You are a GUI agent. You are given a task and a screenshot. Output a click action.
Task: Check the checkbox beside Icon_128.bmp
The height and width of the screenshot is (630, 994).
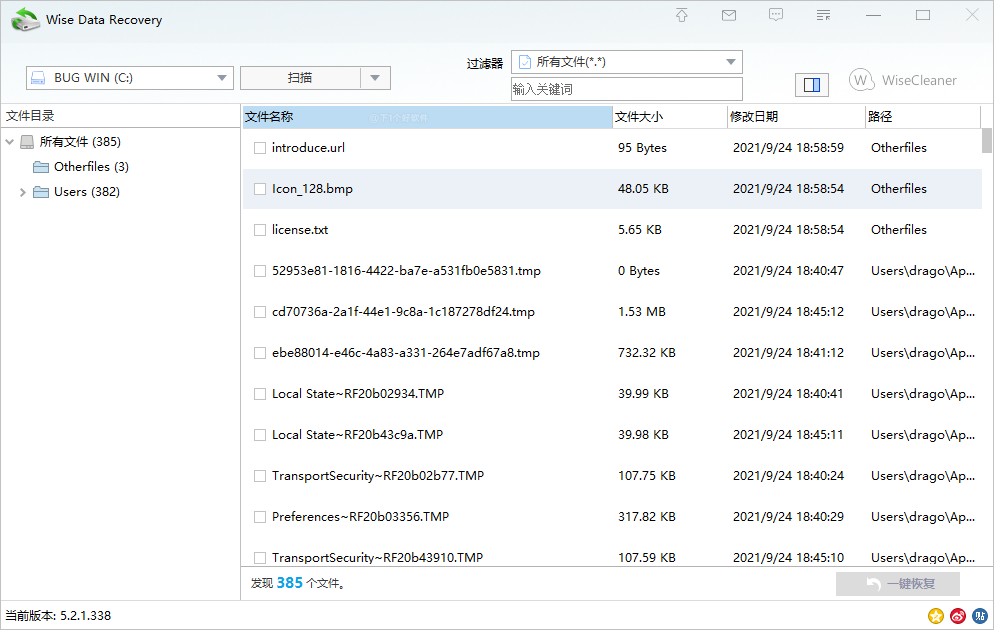pyautogui.click(x=259, y=188)
